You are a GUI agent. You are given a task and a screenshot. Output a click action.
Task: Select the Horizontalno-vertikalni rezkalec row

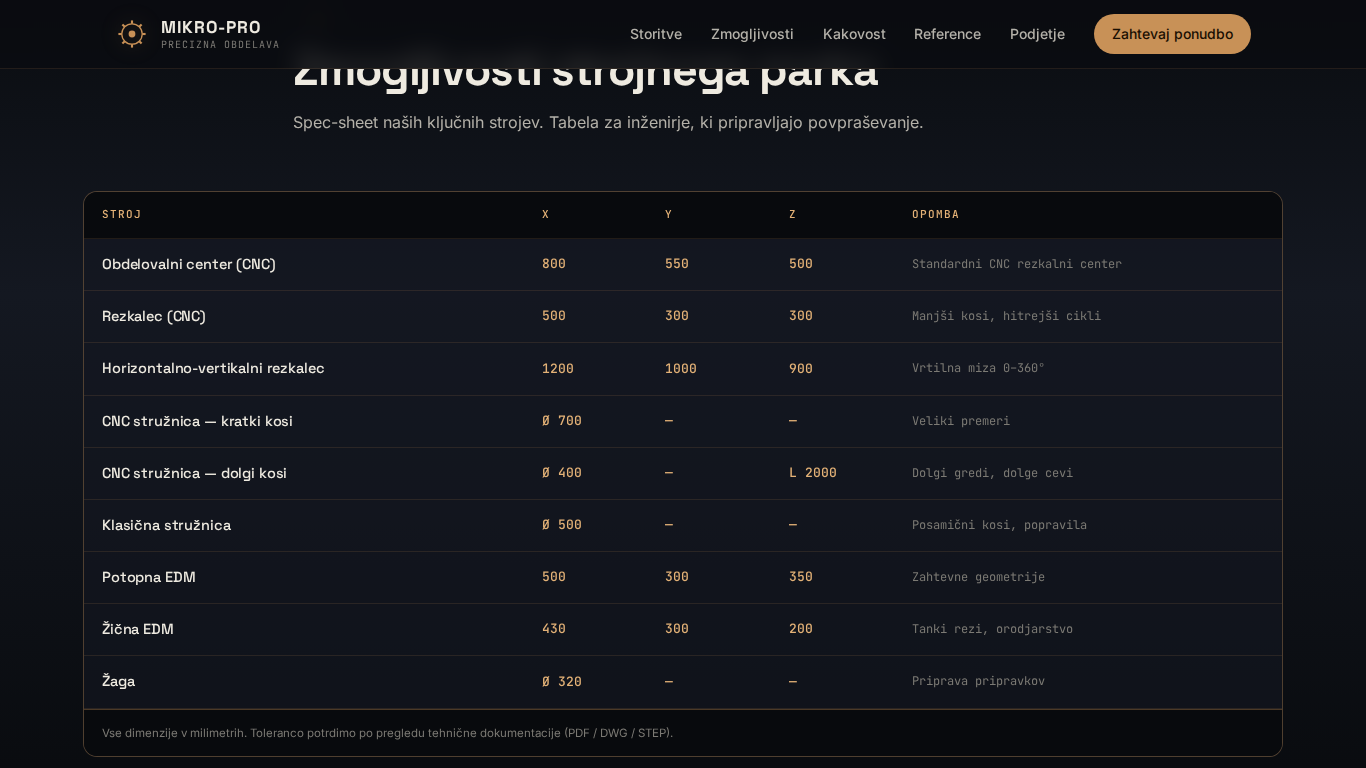(213, 368)
